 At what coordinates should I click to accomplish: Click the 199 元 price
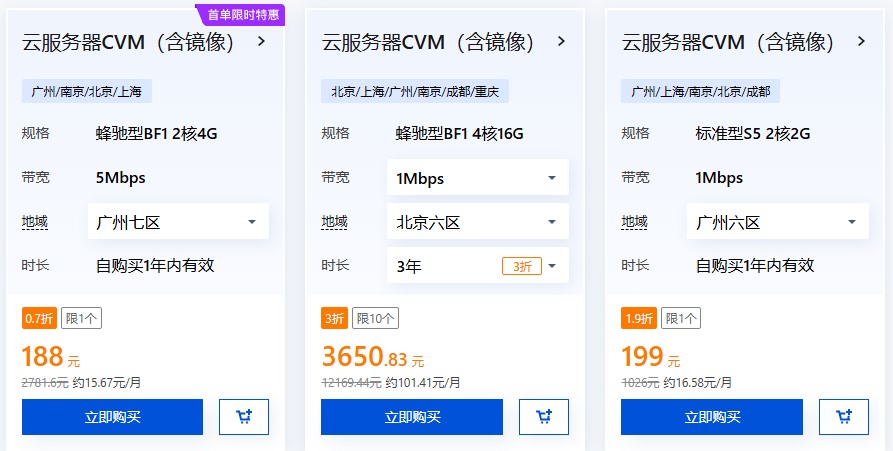(650, 357)
